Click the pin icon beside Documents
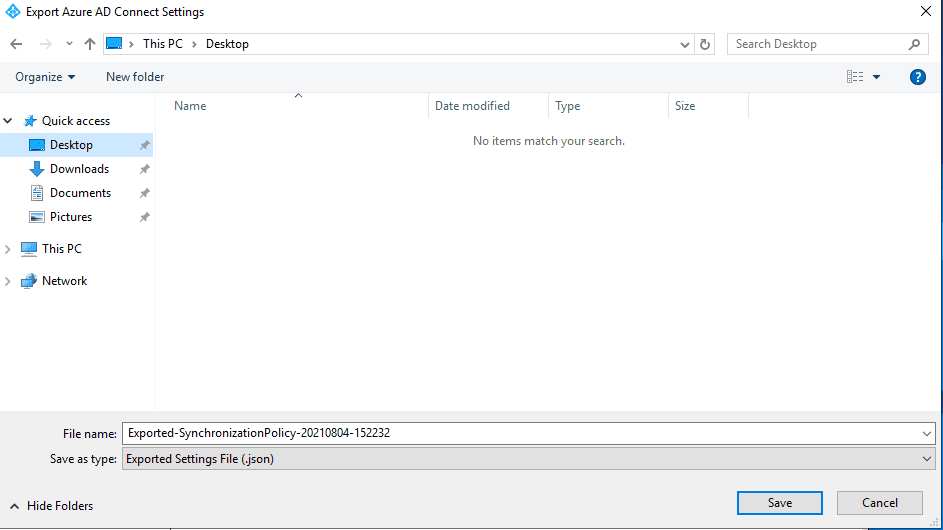This screenshot has height=530, width=943. click(144, 193)
